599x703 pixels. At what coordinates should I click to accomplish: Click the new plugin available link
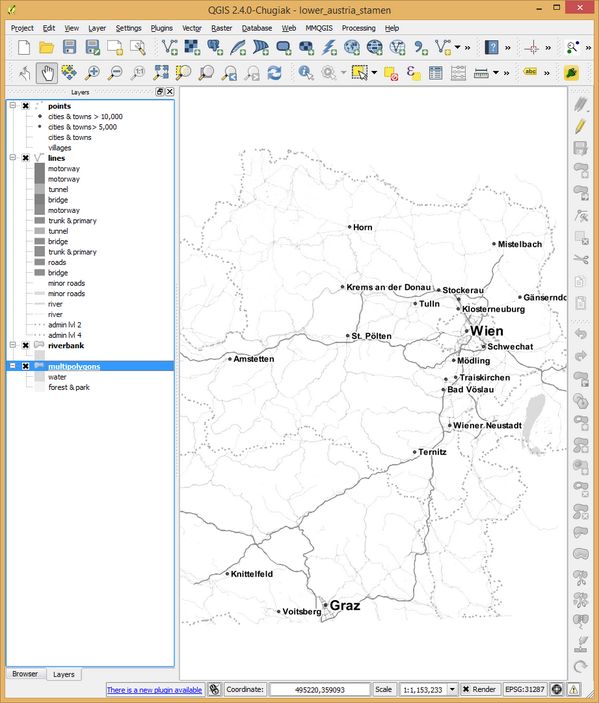[154, 690]
